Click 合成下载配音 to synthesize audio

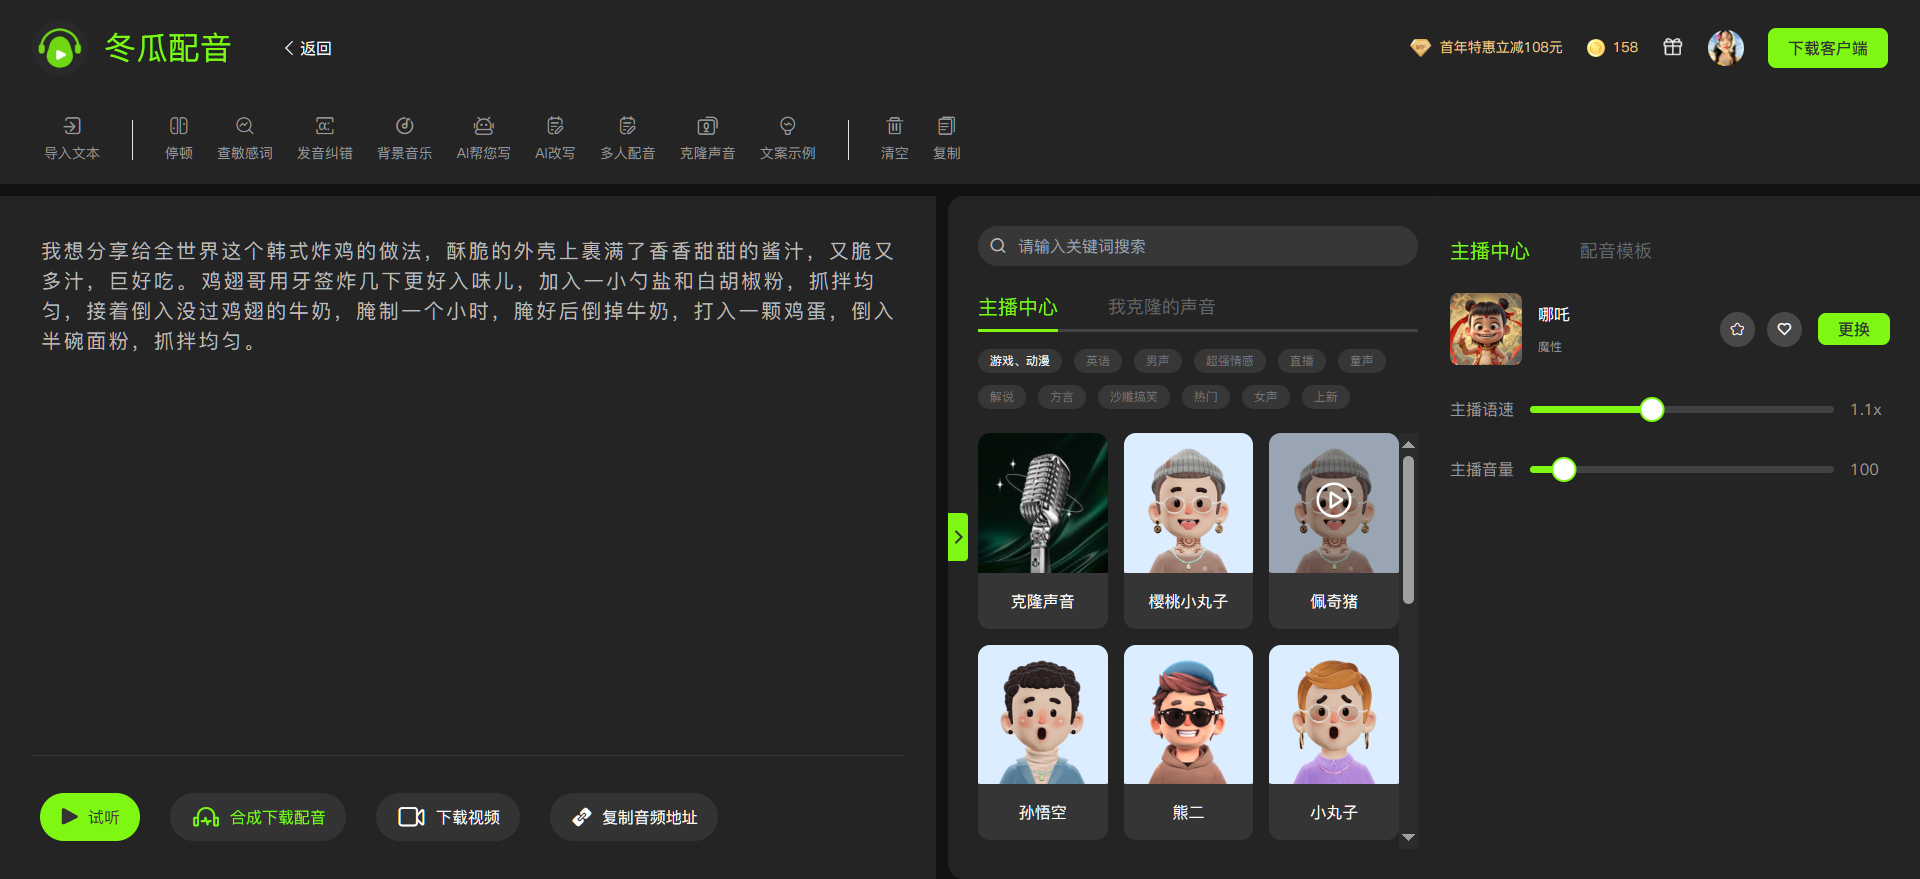coord(258,817)
